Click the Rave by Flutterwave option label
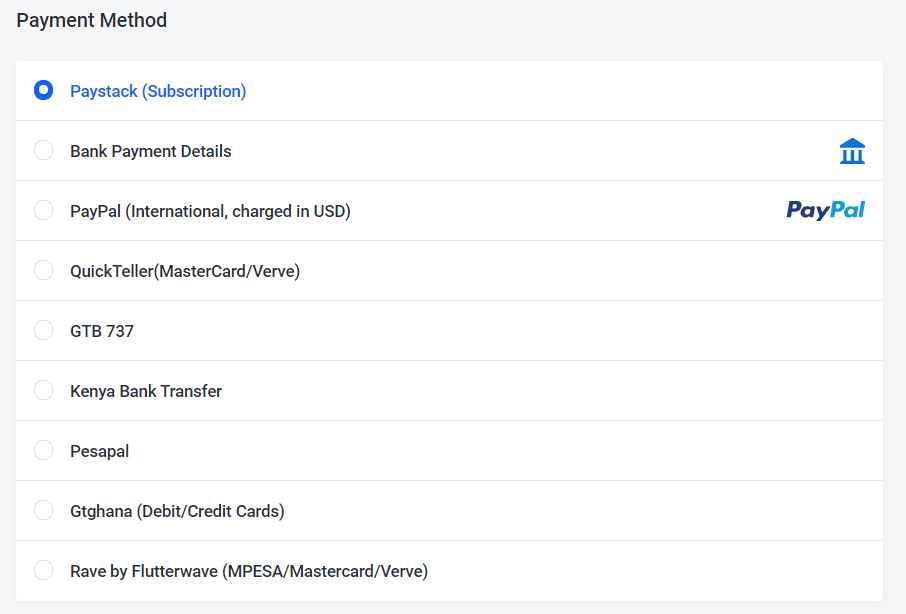 click(249, 572)
